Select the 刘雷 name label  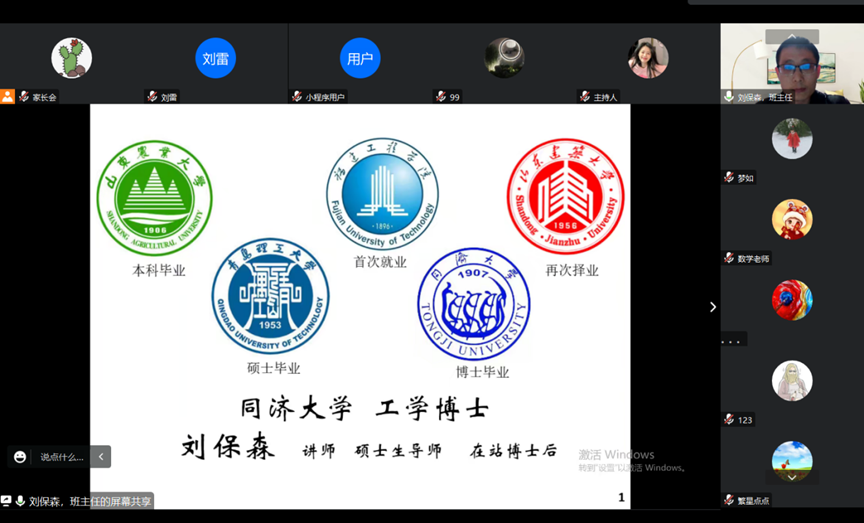click(x=169, y=97)
